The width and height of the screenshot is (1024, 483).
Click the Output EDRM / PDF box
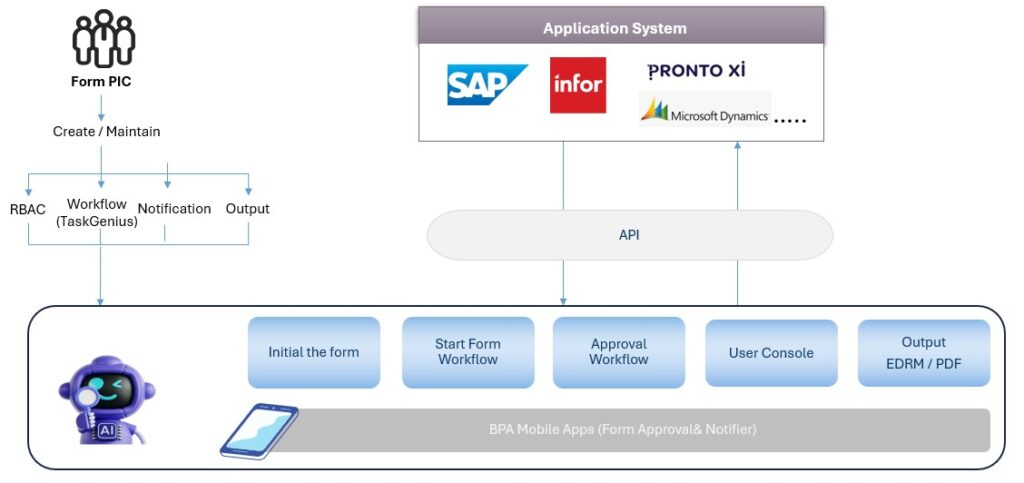923,353
